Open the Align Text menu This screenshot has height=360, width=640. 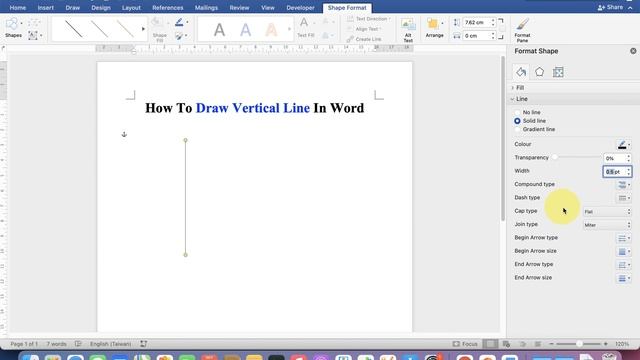point(364,29)
